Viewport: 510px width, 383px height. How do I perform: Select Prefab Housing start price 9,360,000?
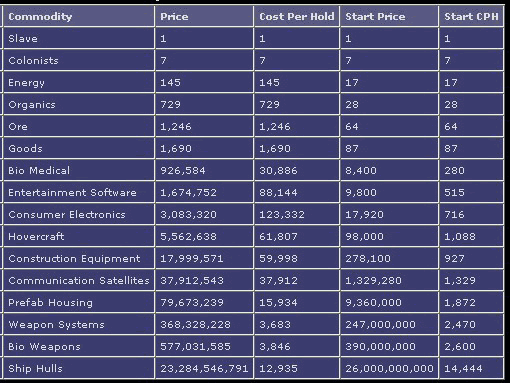tap(373, 302)
